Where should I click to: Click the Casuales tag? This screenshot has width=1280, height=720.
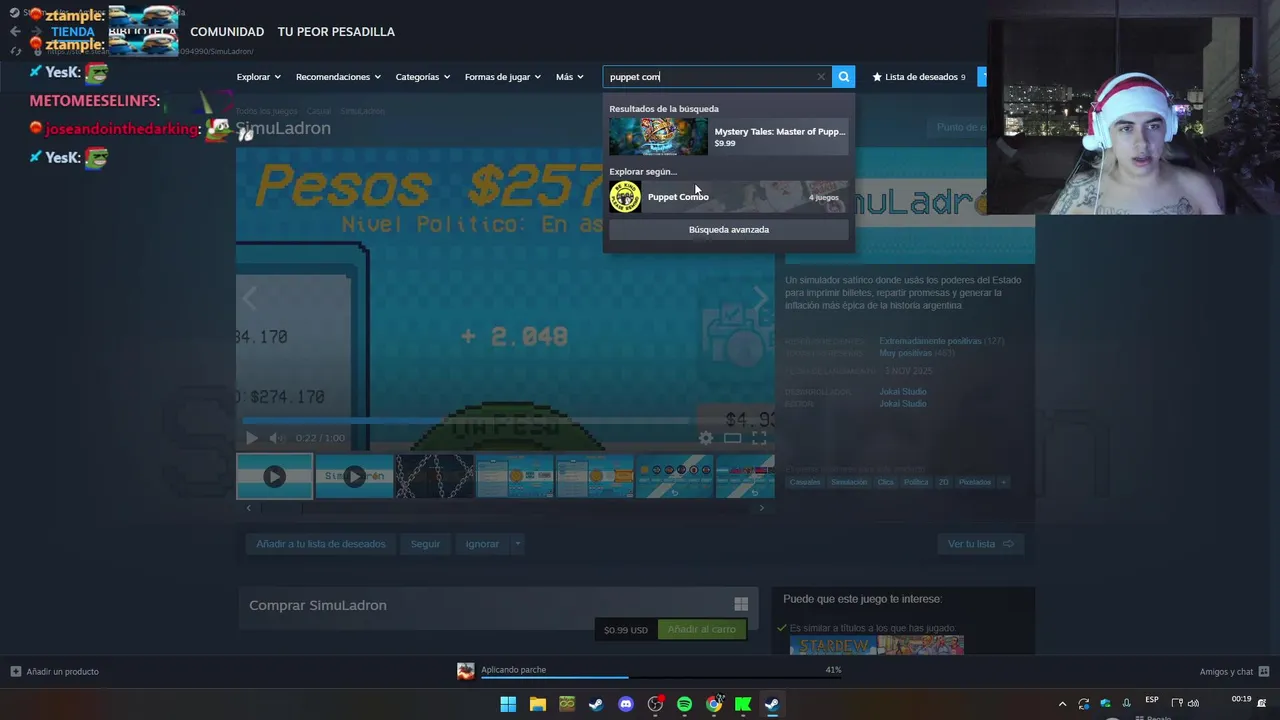[x=804, y=482]
